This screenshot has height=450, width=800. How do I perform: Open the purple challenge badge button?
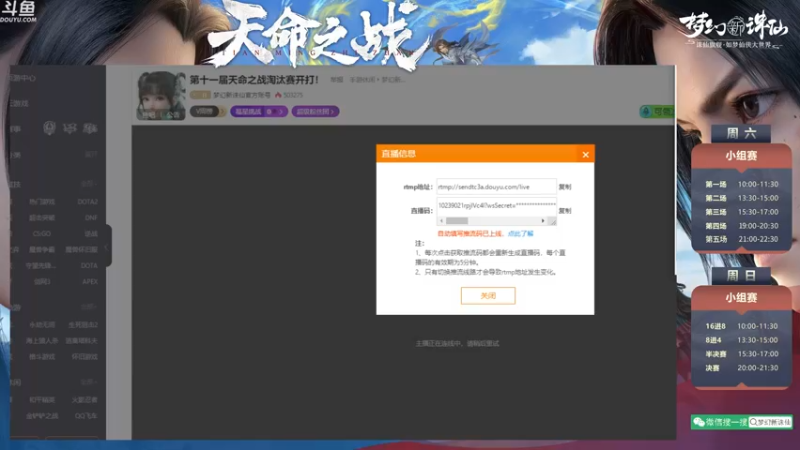coord(259,111)
